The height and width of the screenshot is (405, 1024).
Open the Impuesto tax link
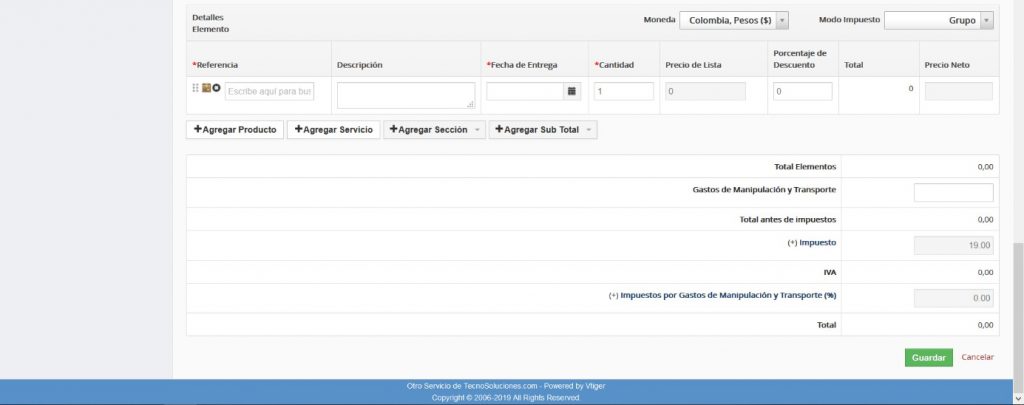click(x=817, y=243)
